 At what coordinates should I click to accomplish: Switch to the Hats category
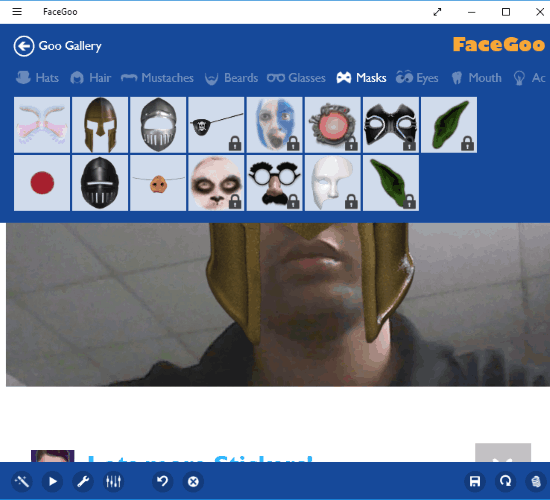37,78
